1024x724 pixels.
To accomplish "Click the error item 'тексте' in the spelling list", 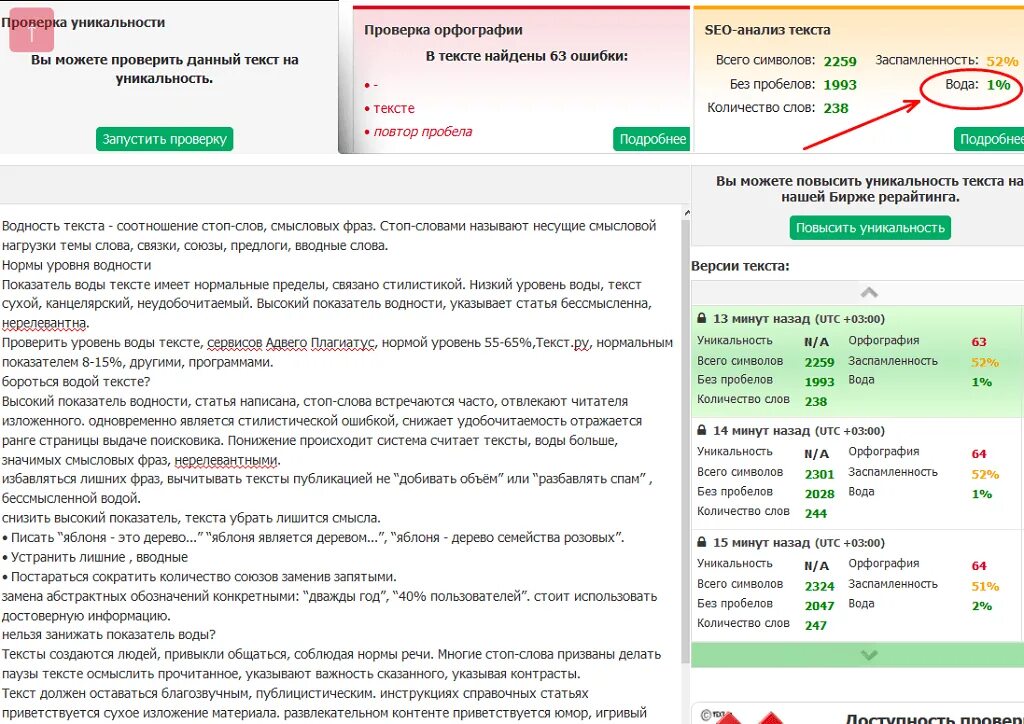I will pos(394,108).
